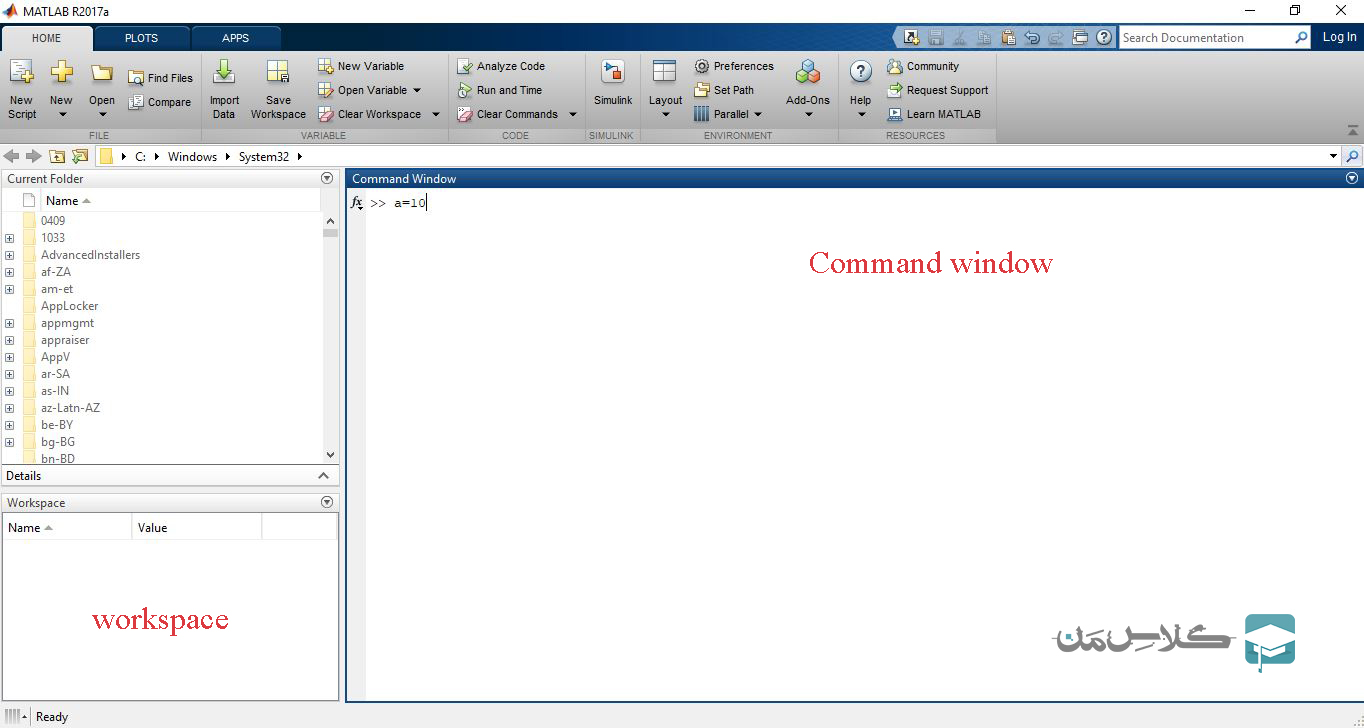This screenshot has width=1364, height=728.
Task: Click the Log In button
Action: [1339, 37]
